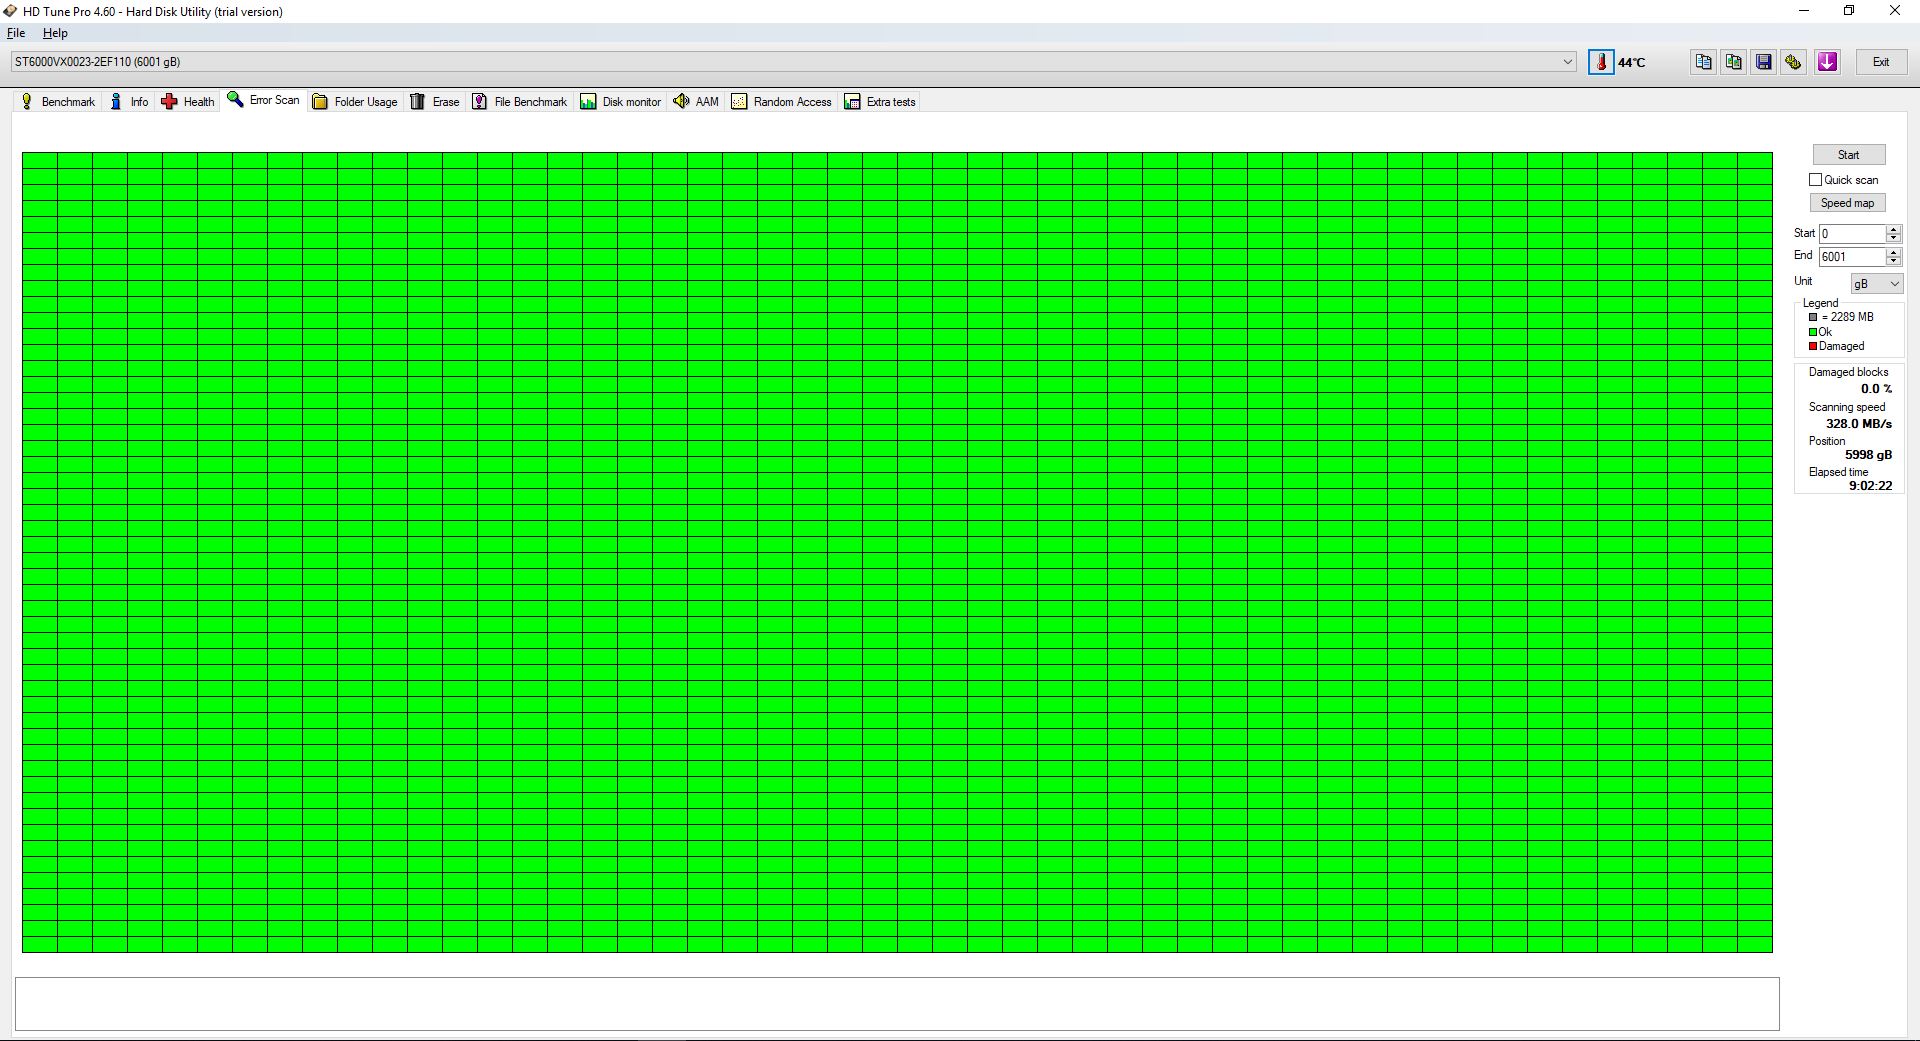Open the Help menu
The width and height of the screenshot is (1920, 1041).
[55, 33]
